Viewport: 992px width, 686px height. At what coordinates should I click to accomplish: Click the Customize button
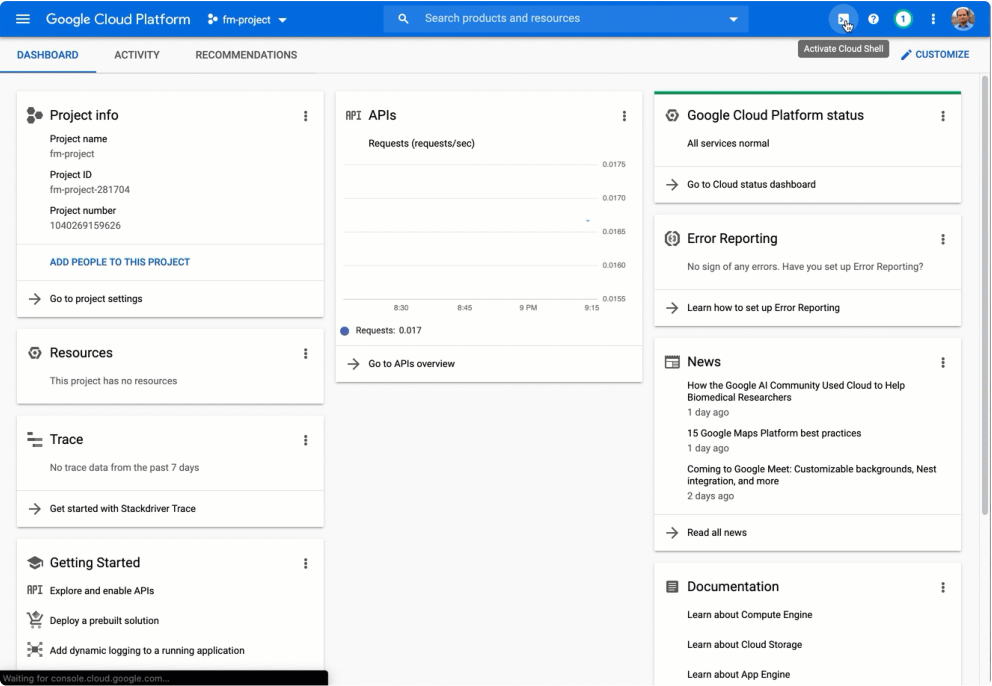pyautogui.click(x=934, y=54)
